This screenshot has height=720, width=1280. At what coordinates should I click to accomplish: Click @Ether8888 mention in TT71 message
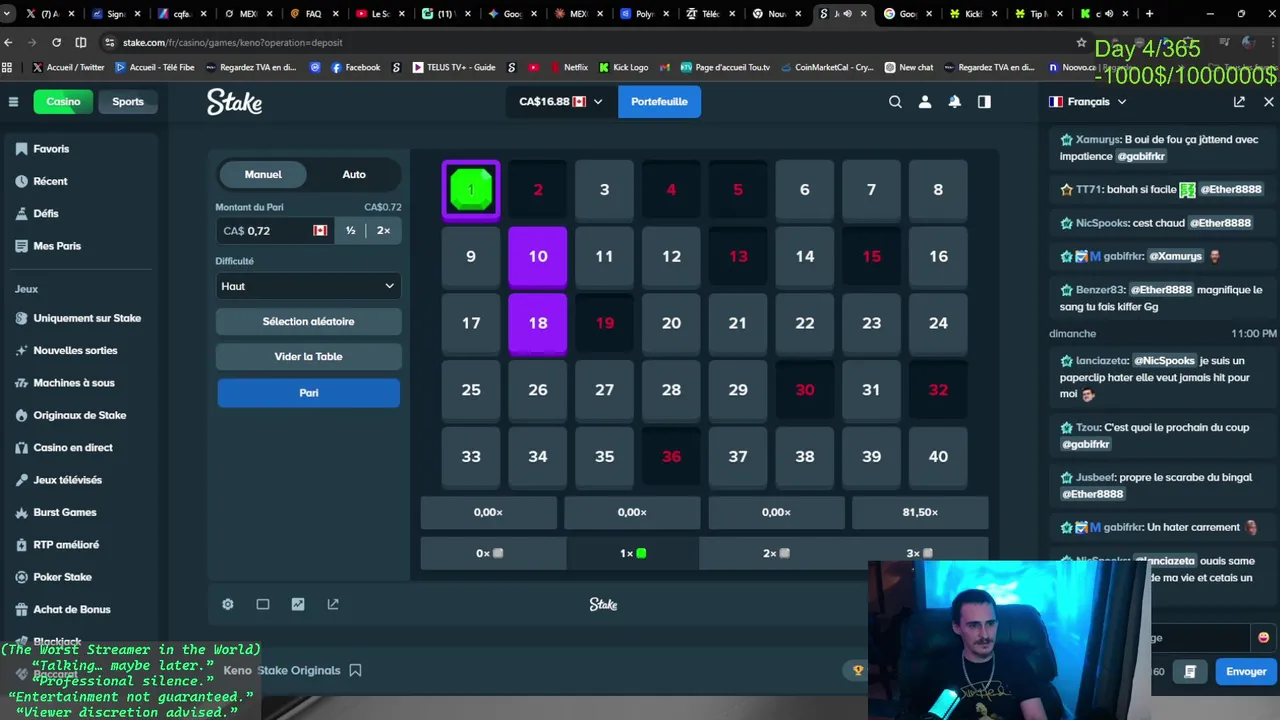click(x=1231, y=189)
